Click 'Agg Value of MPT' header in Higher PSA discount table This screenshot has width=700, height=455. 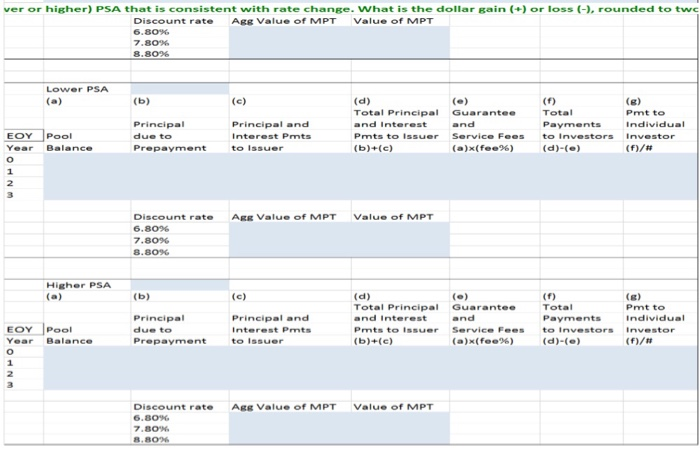(x=284, y=407)
